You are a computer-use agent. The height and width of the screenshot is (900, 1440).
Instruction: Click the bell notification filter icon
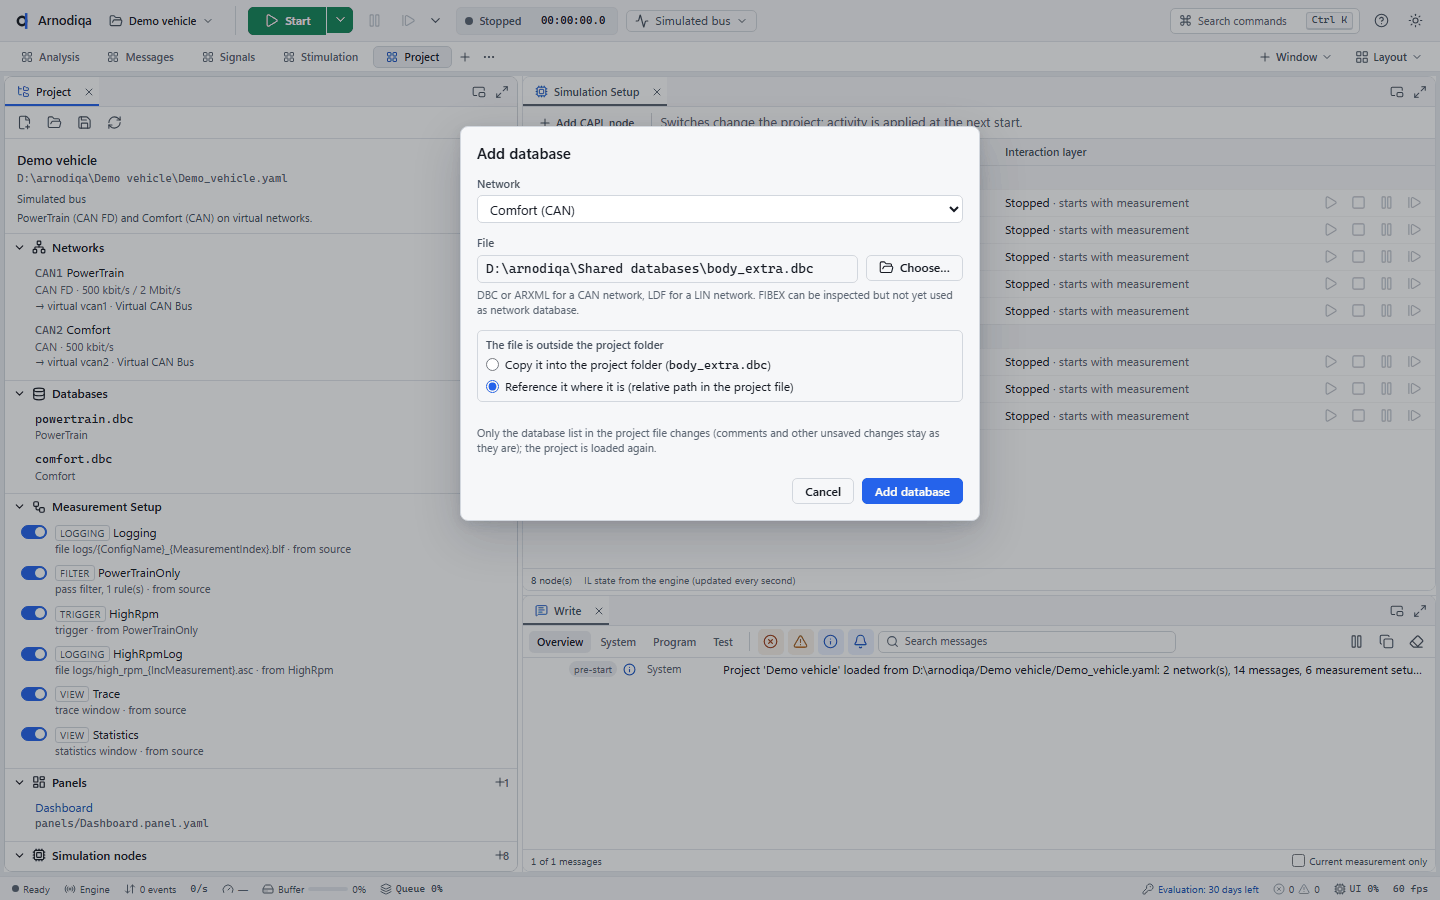tap(860, 642)
